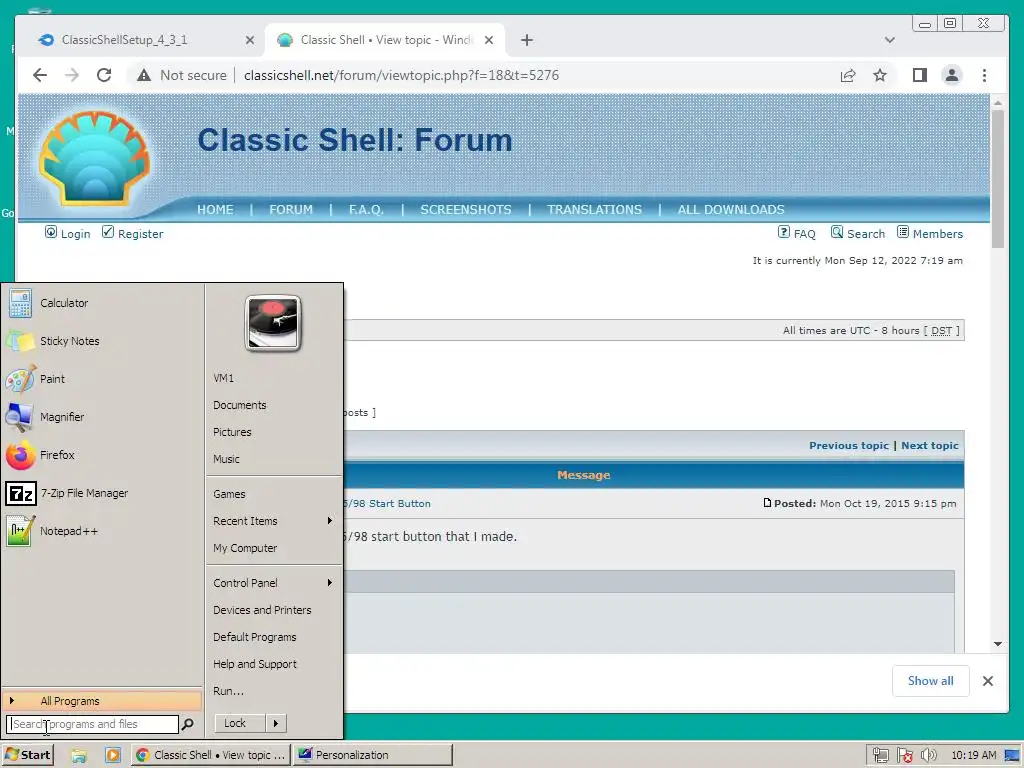Switch to ClassicShellSetup_4_3_1 tab

pos(124,40)
